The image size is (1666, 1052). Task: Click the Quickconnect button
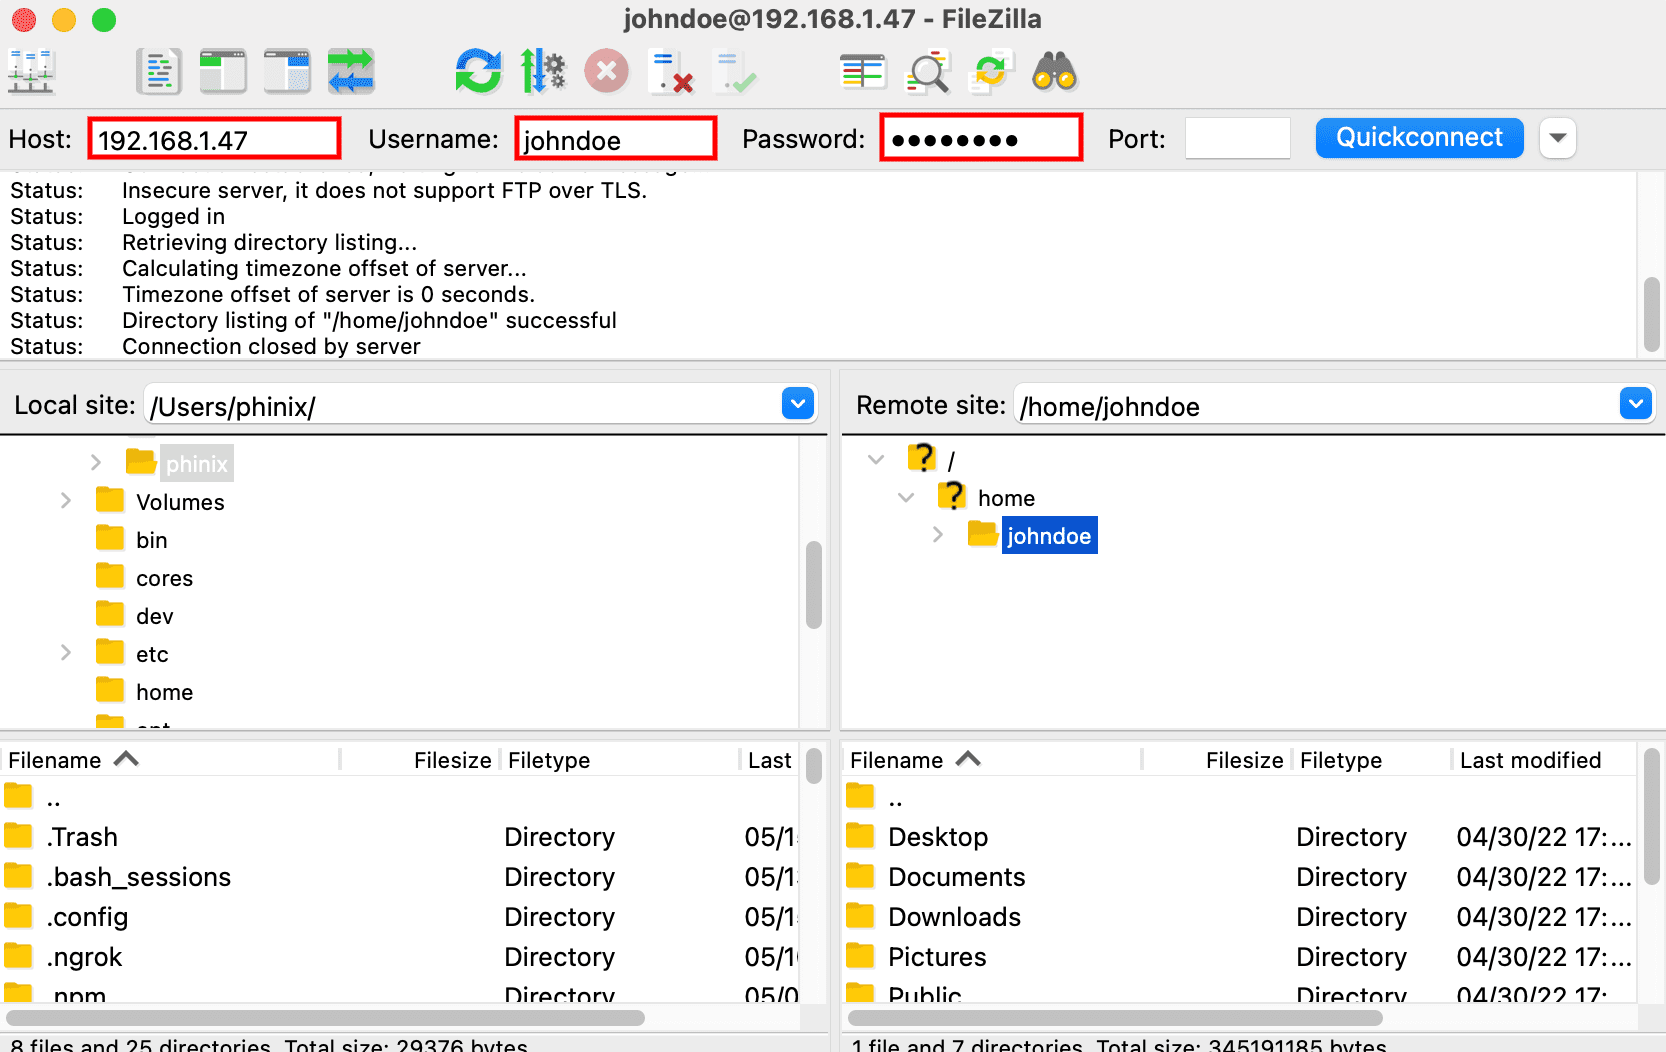pos(1419,138)
